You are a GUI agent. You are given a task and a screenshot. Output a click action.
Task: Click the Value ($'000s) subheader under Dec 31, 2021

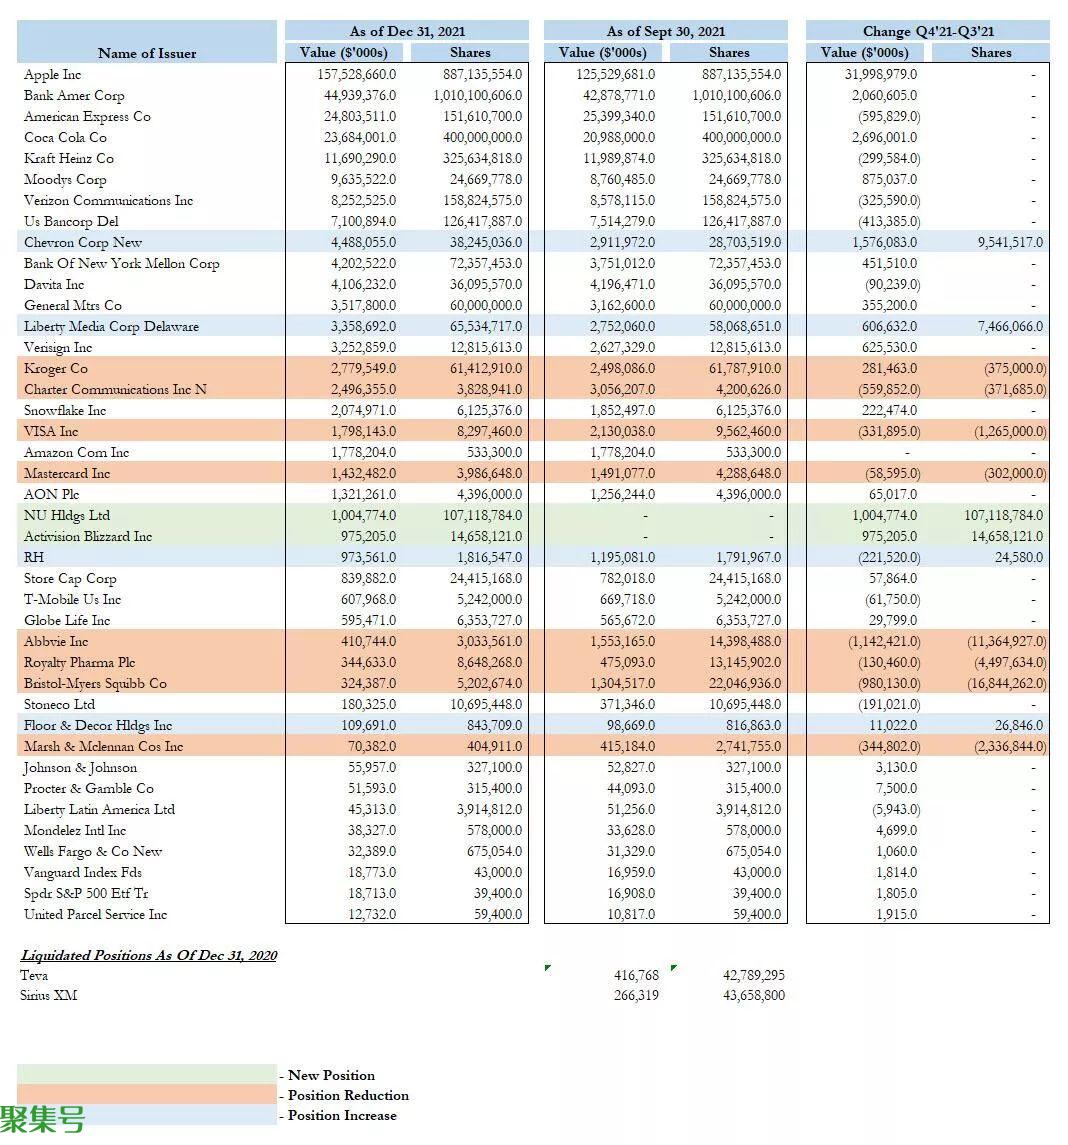pos(343,53)
